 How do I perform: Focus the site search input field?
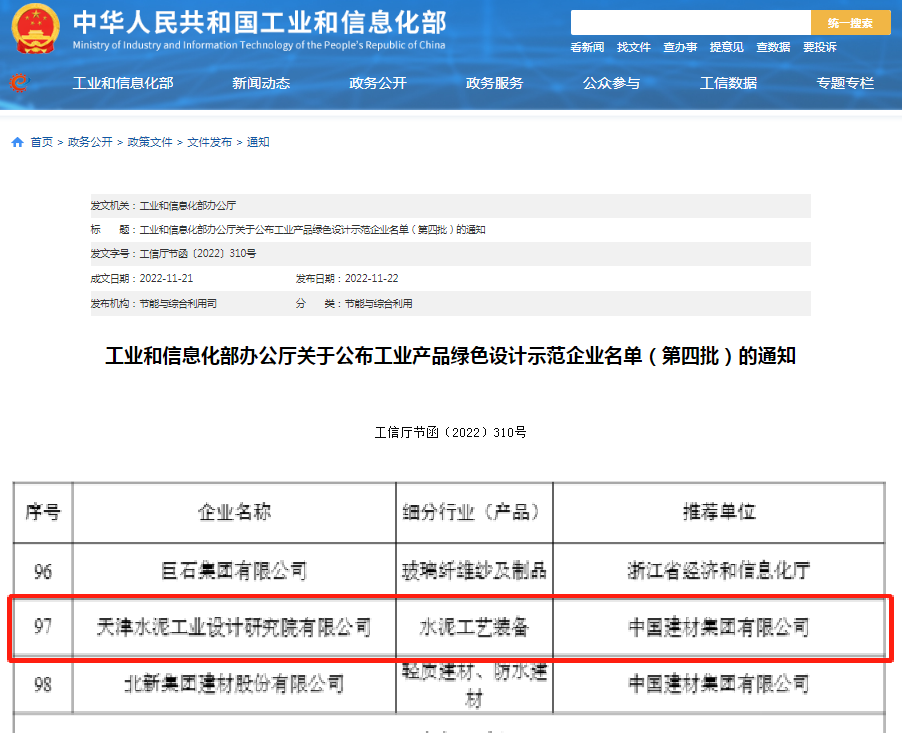691,23
